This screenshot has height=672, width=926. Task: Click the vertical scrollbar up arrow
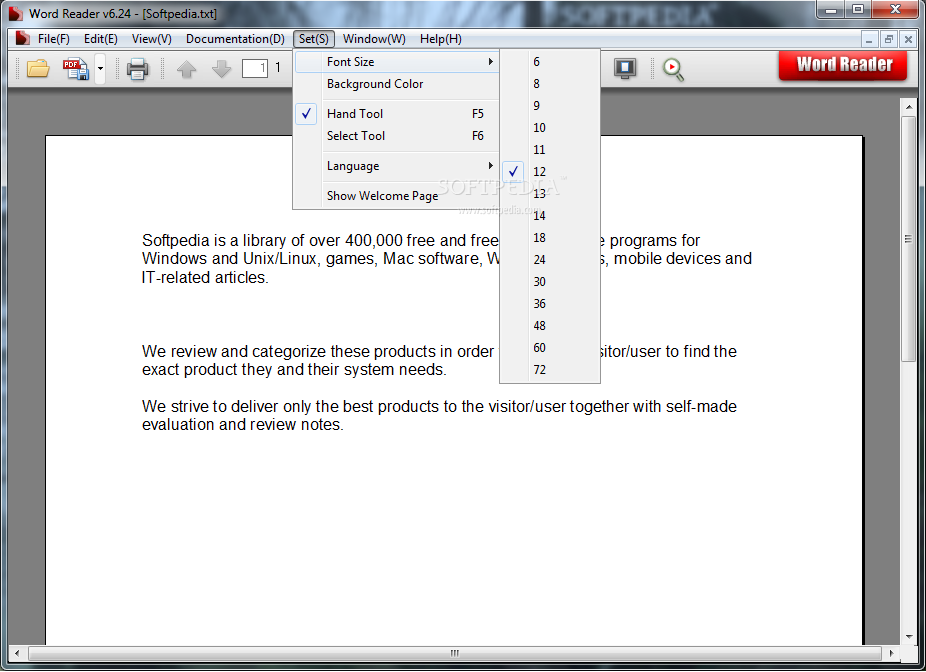(908, 107)
